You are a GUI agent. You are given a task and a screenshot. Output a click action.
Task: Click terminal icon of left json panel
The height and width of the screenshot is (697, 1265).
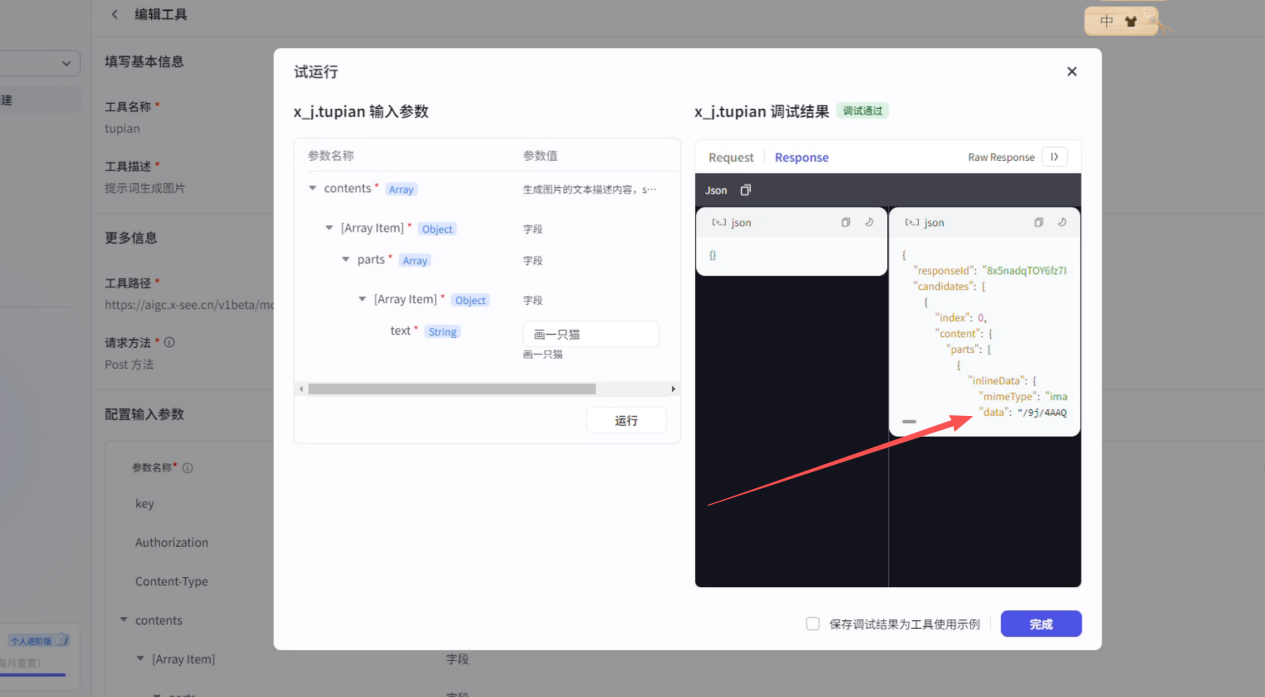pyautogui.click(x=719, y=223)
